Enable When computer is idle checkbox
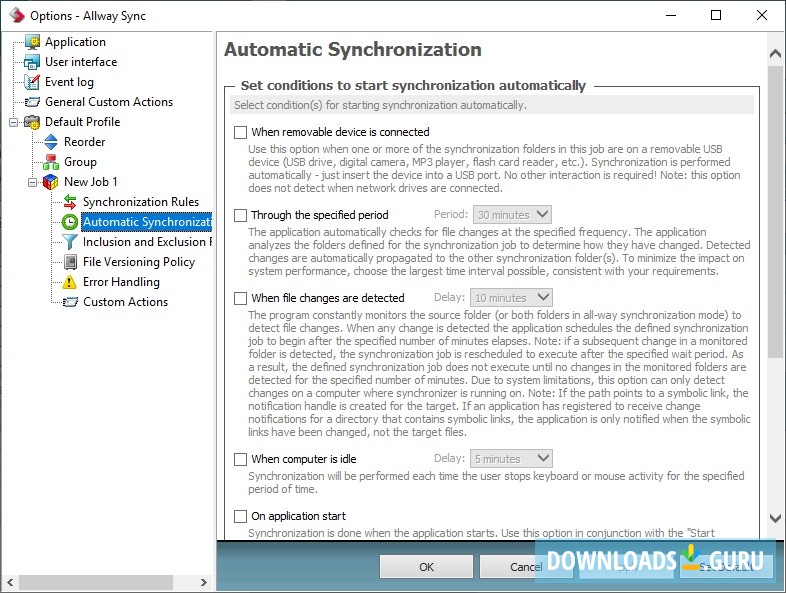 [x=241, y=459]
